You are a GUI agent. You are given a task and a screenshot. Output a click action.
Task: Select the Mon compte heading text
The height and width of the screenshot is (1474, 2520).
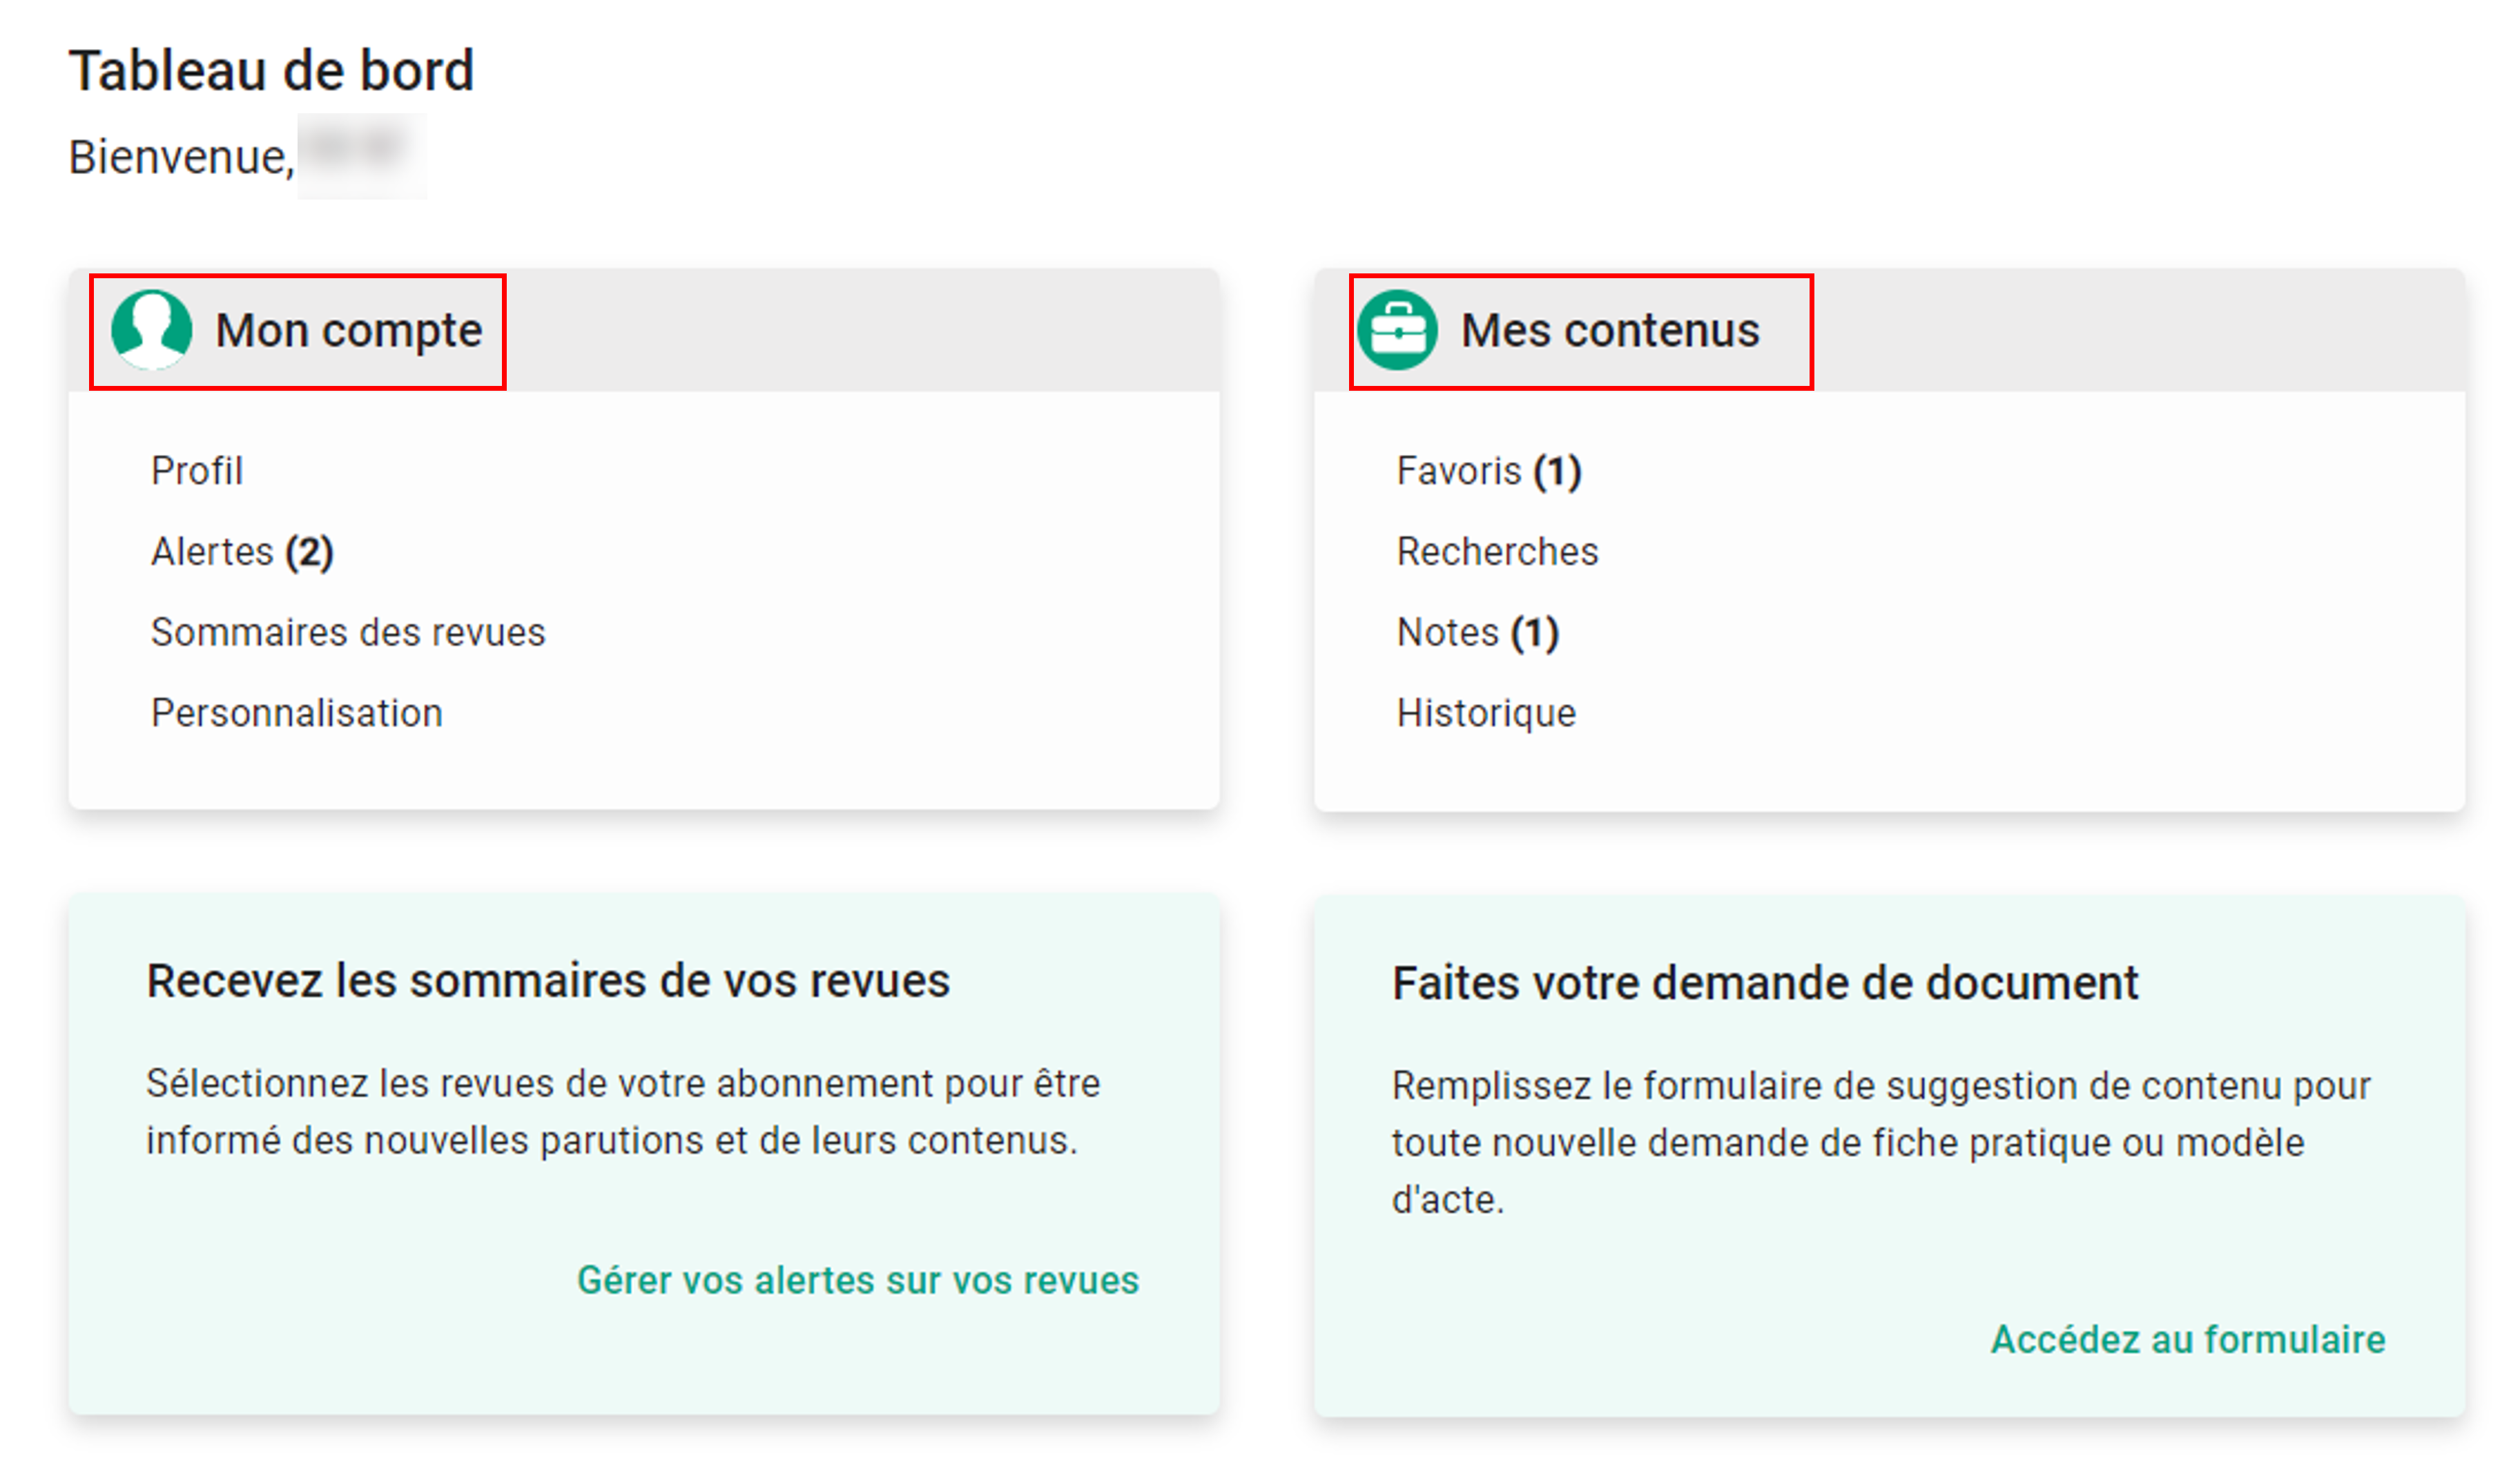[x=348, y=330]
